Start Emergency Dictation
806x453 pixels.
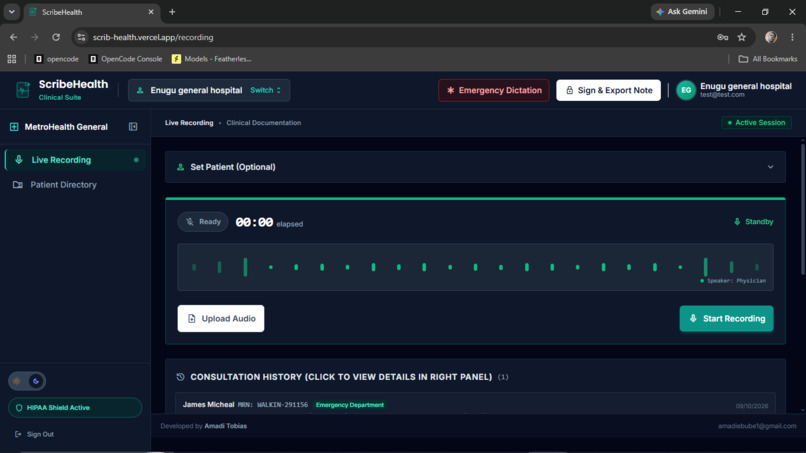click(x=493, y=90)
